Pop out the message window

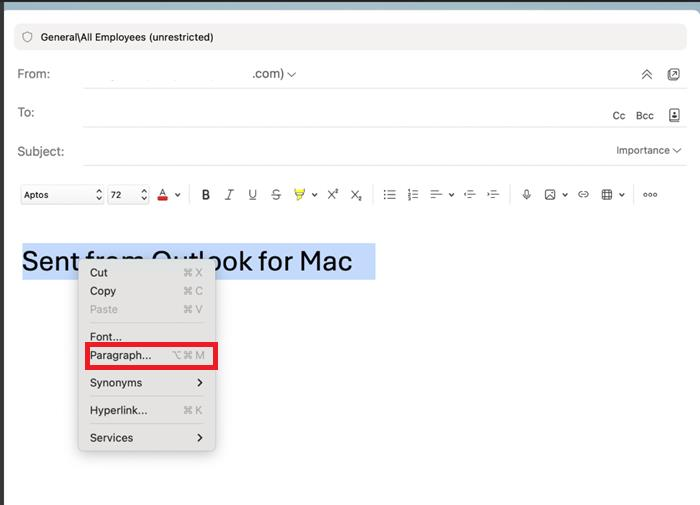pos(673,74)
